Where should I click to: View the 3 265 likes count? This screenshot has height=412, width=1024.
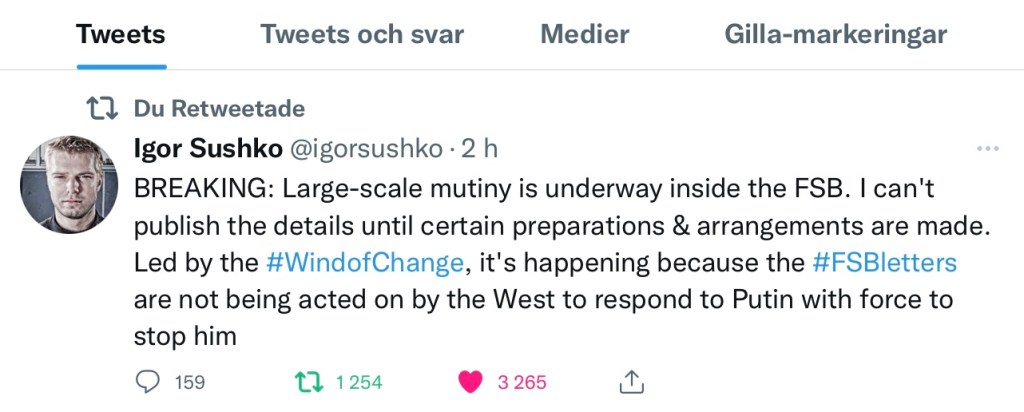(x=521, y=382)
